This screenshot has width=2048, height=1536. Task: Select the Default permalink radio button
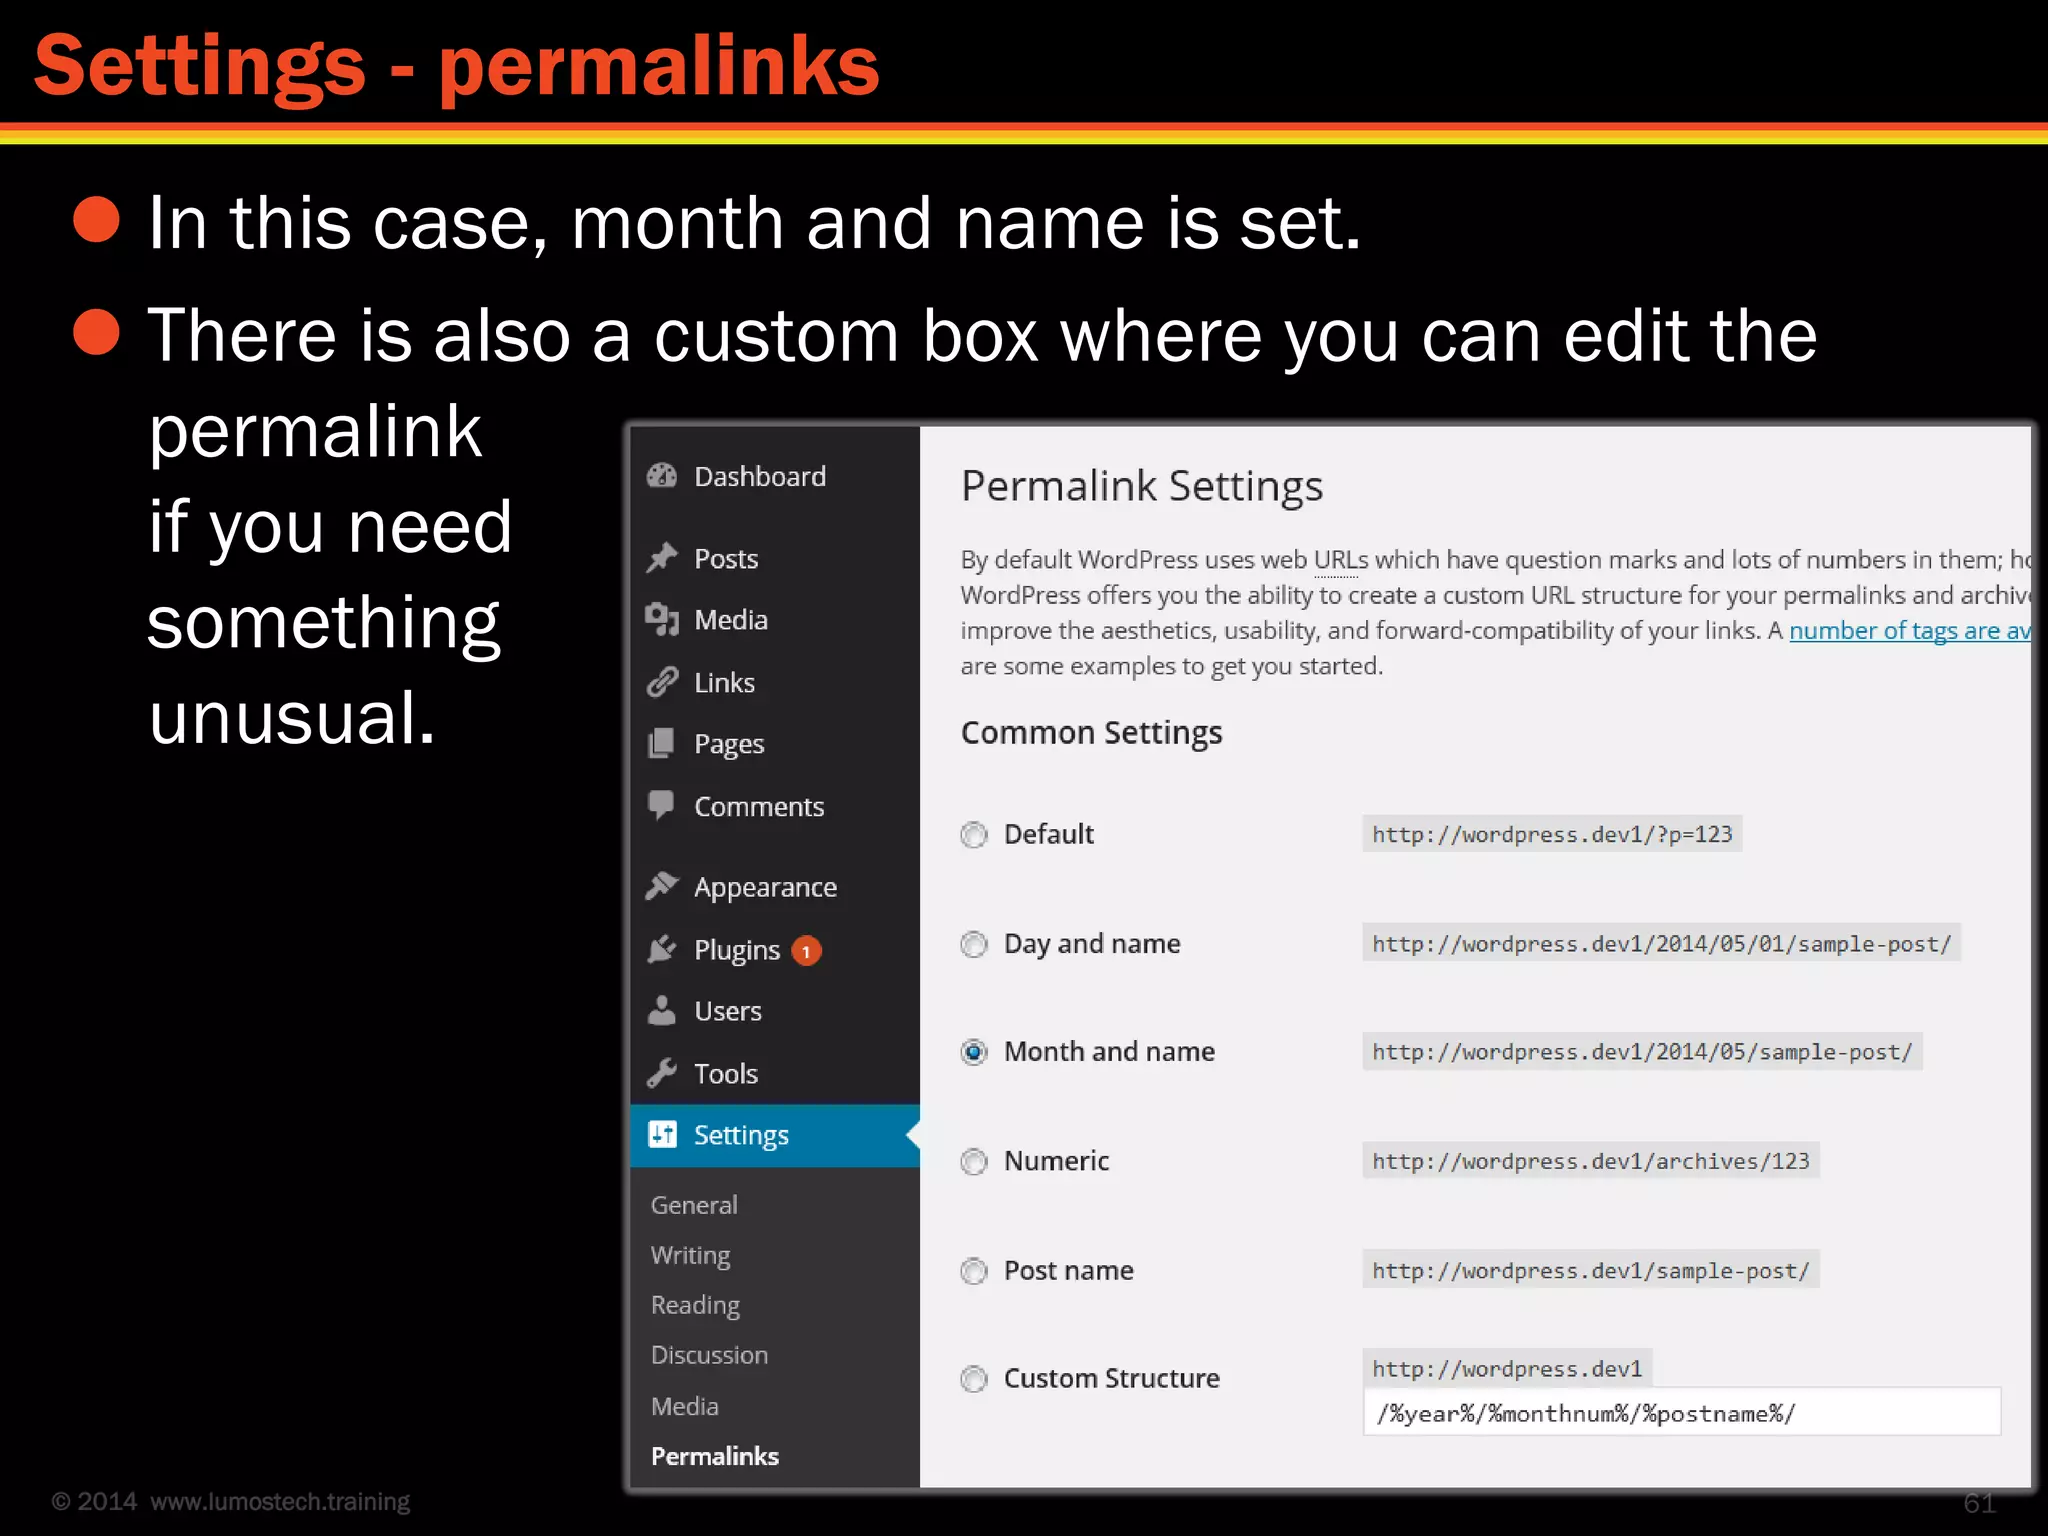click(x=974, y=834)
